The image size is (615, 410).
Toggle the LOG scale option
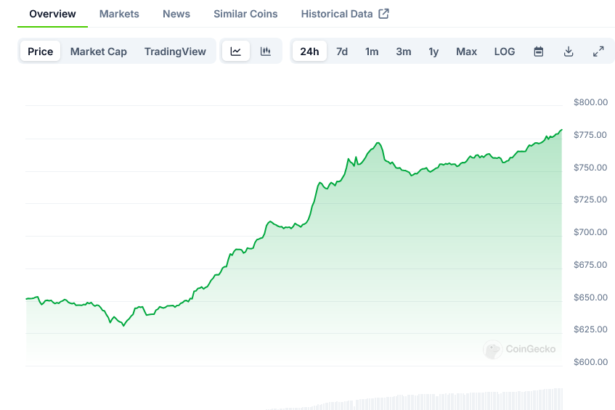click(x=504, y=51)
